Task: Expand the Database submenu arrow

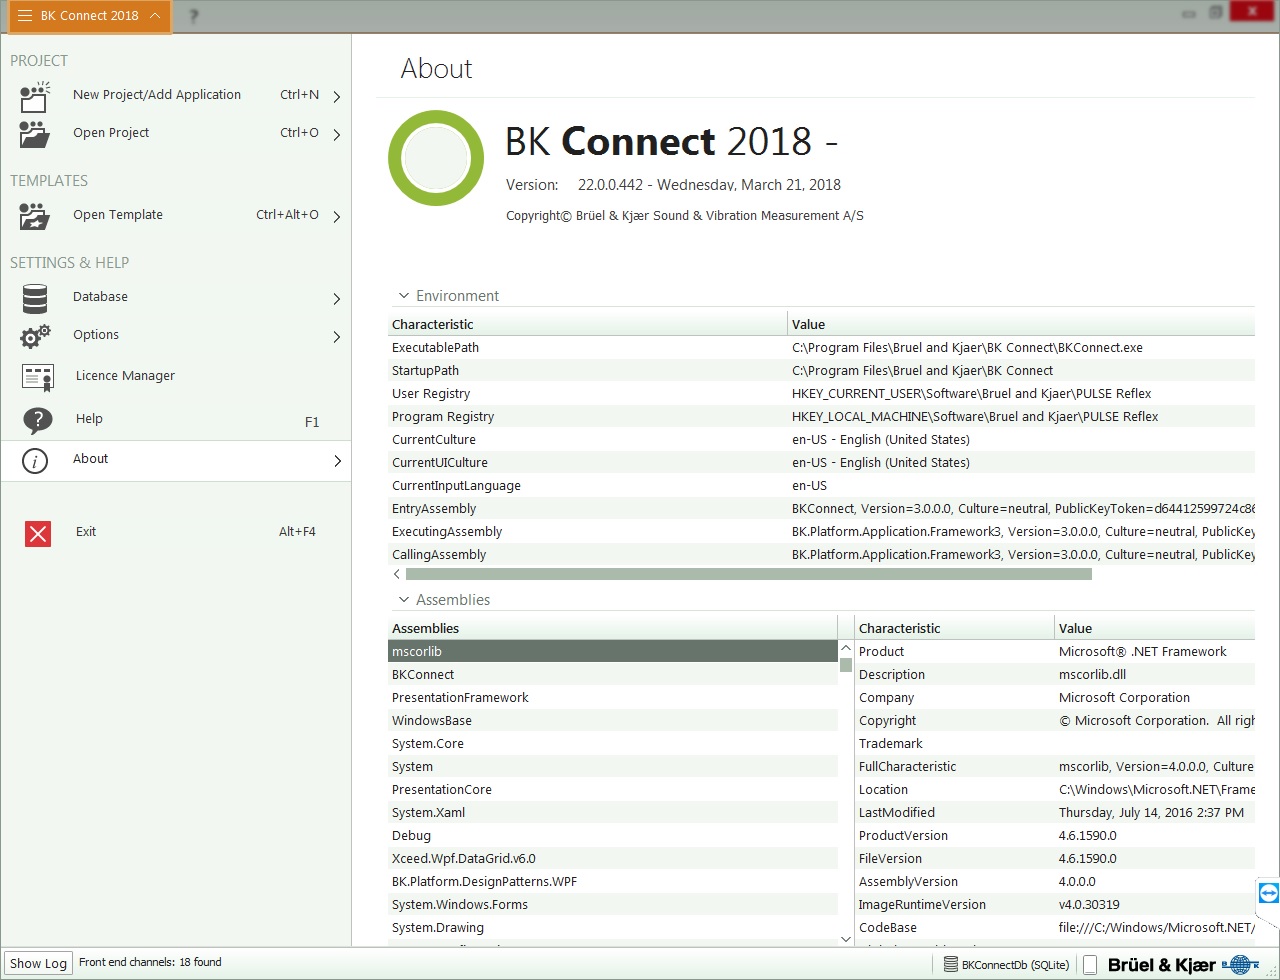Action: coord(337,298)
